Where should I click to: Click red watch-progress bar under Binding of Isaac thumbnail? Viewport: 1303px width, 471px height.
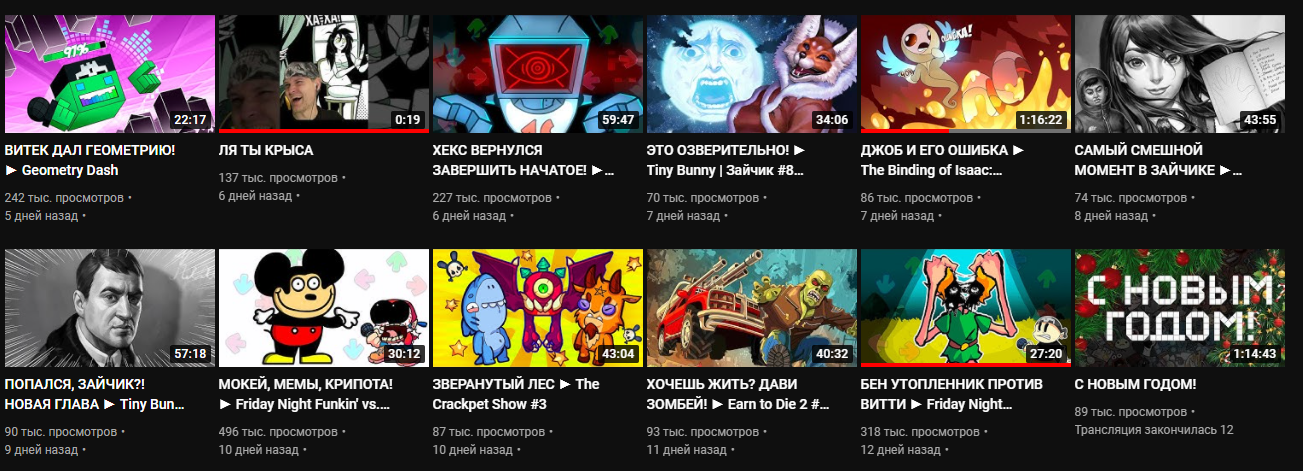[x=904, y=131]
